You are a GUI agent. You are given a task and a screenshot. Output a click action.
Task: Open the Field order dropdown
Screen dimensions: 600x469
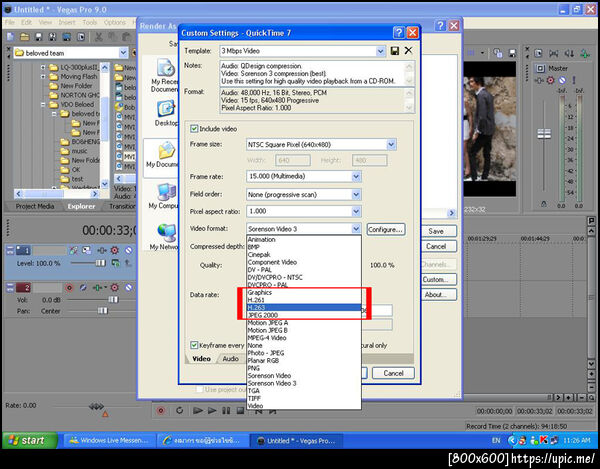click(x=356, y=194)
